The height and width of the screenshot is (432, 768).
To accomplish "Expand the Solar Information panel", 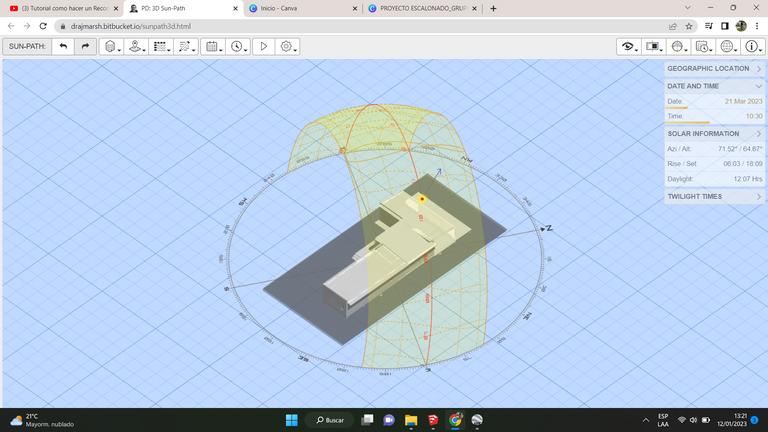I will click(714, 133).
